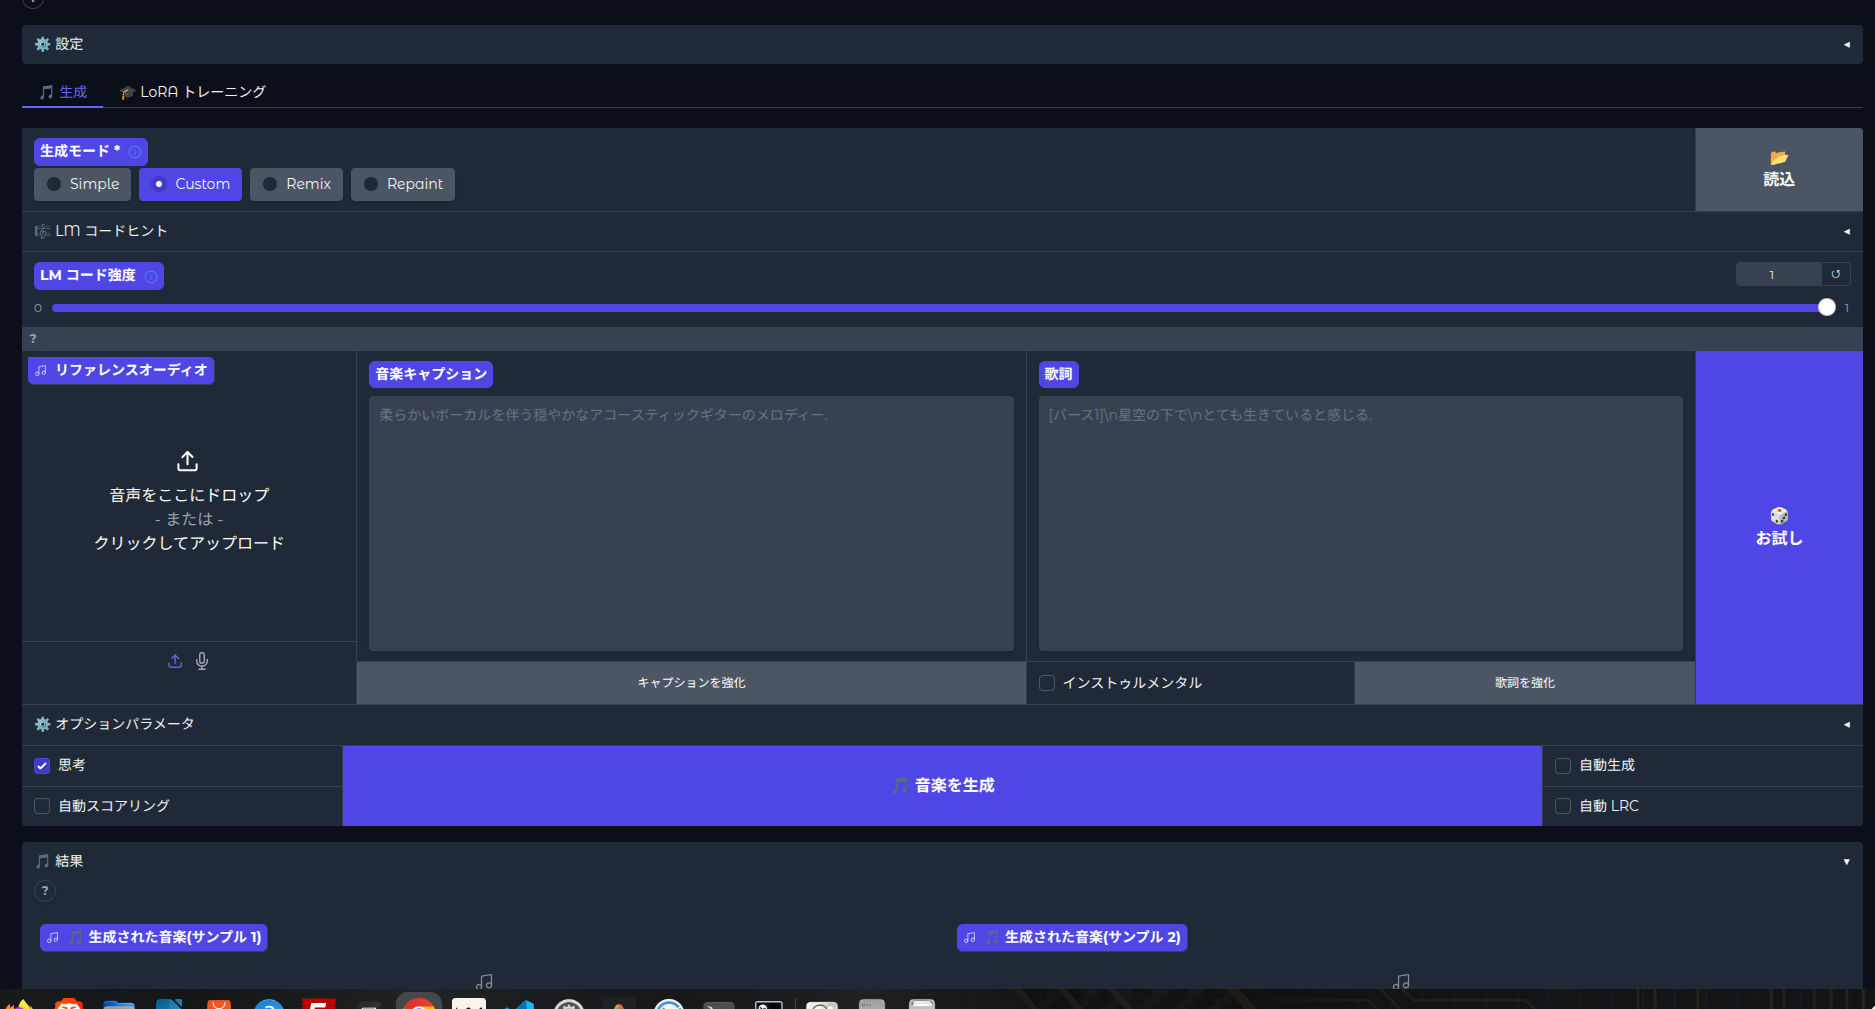Enable the 自動スコアリング checkbox

(42, 806)
